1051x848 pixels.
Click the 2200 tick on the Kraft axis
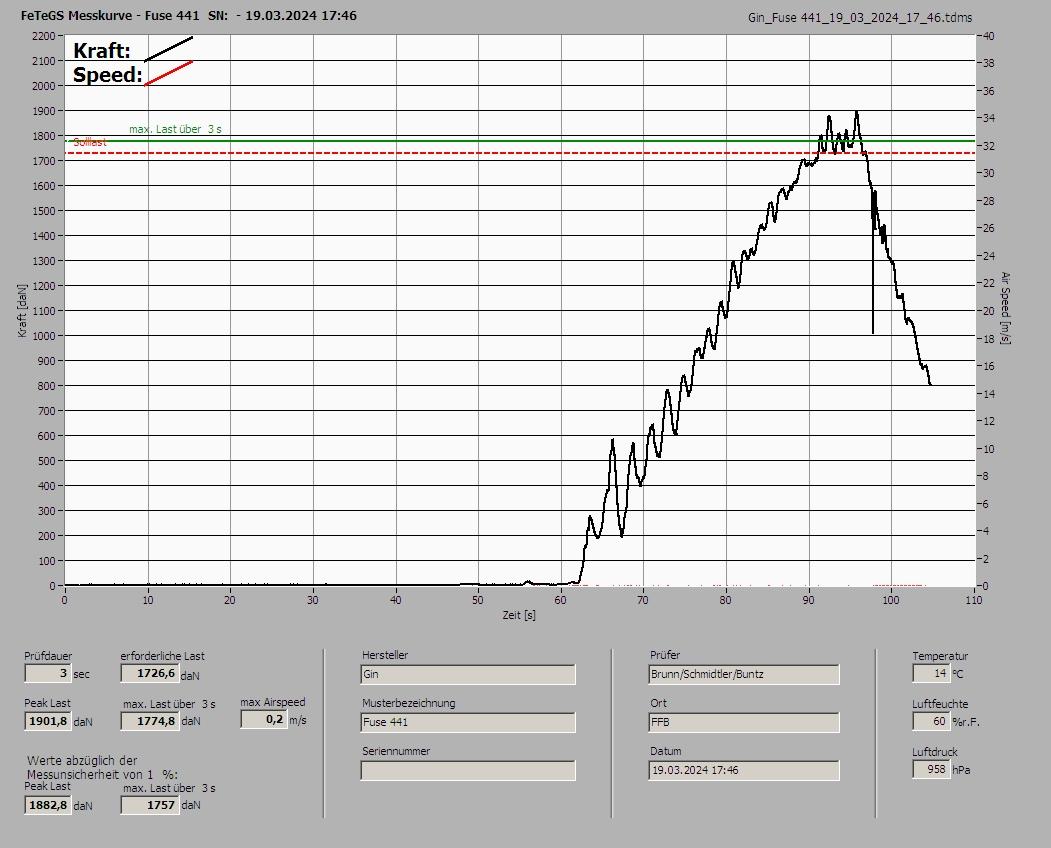coord(43,36)
